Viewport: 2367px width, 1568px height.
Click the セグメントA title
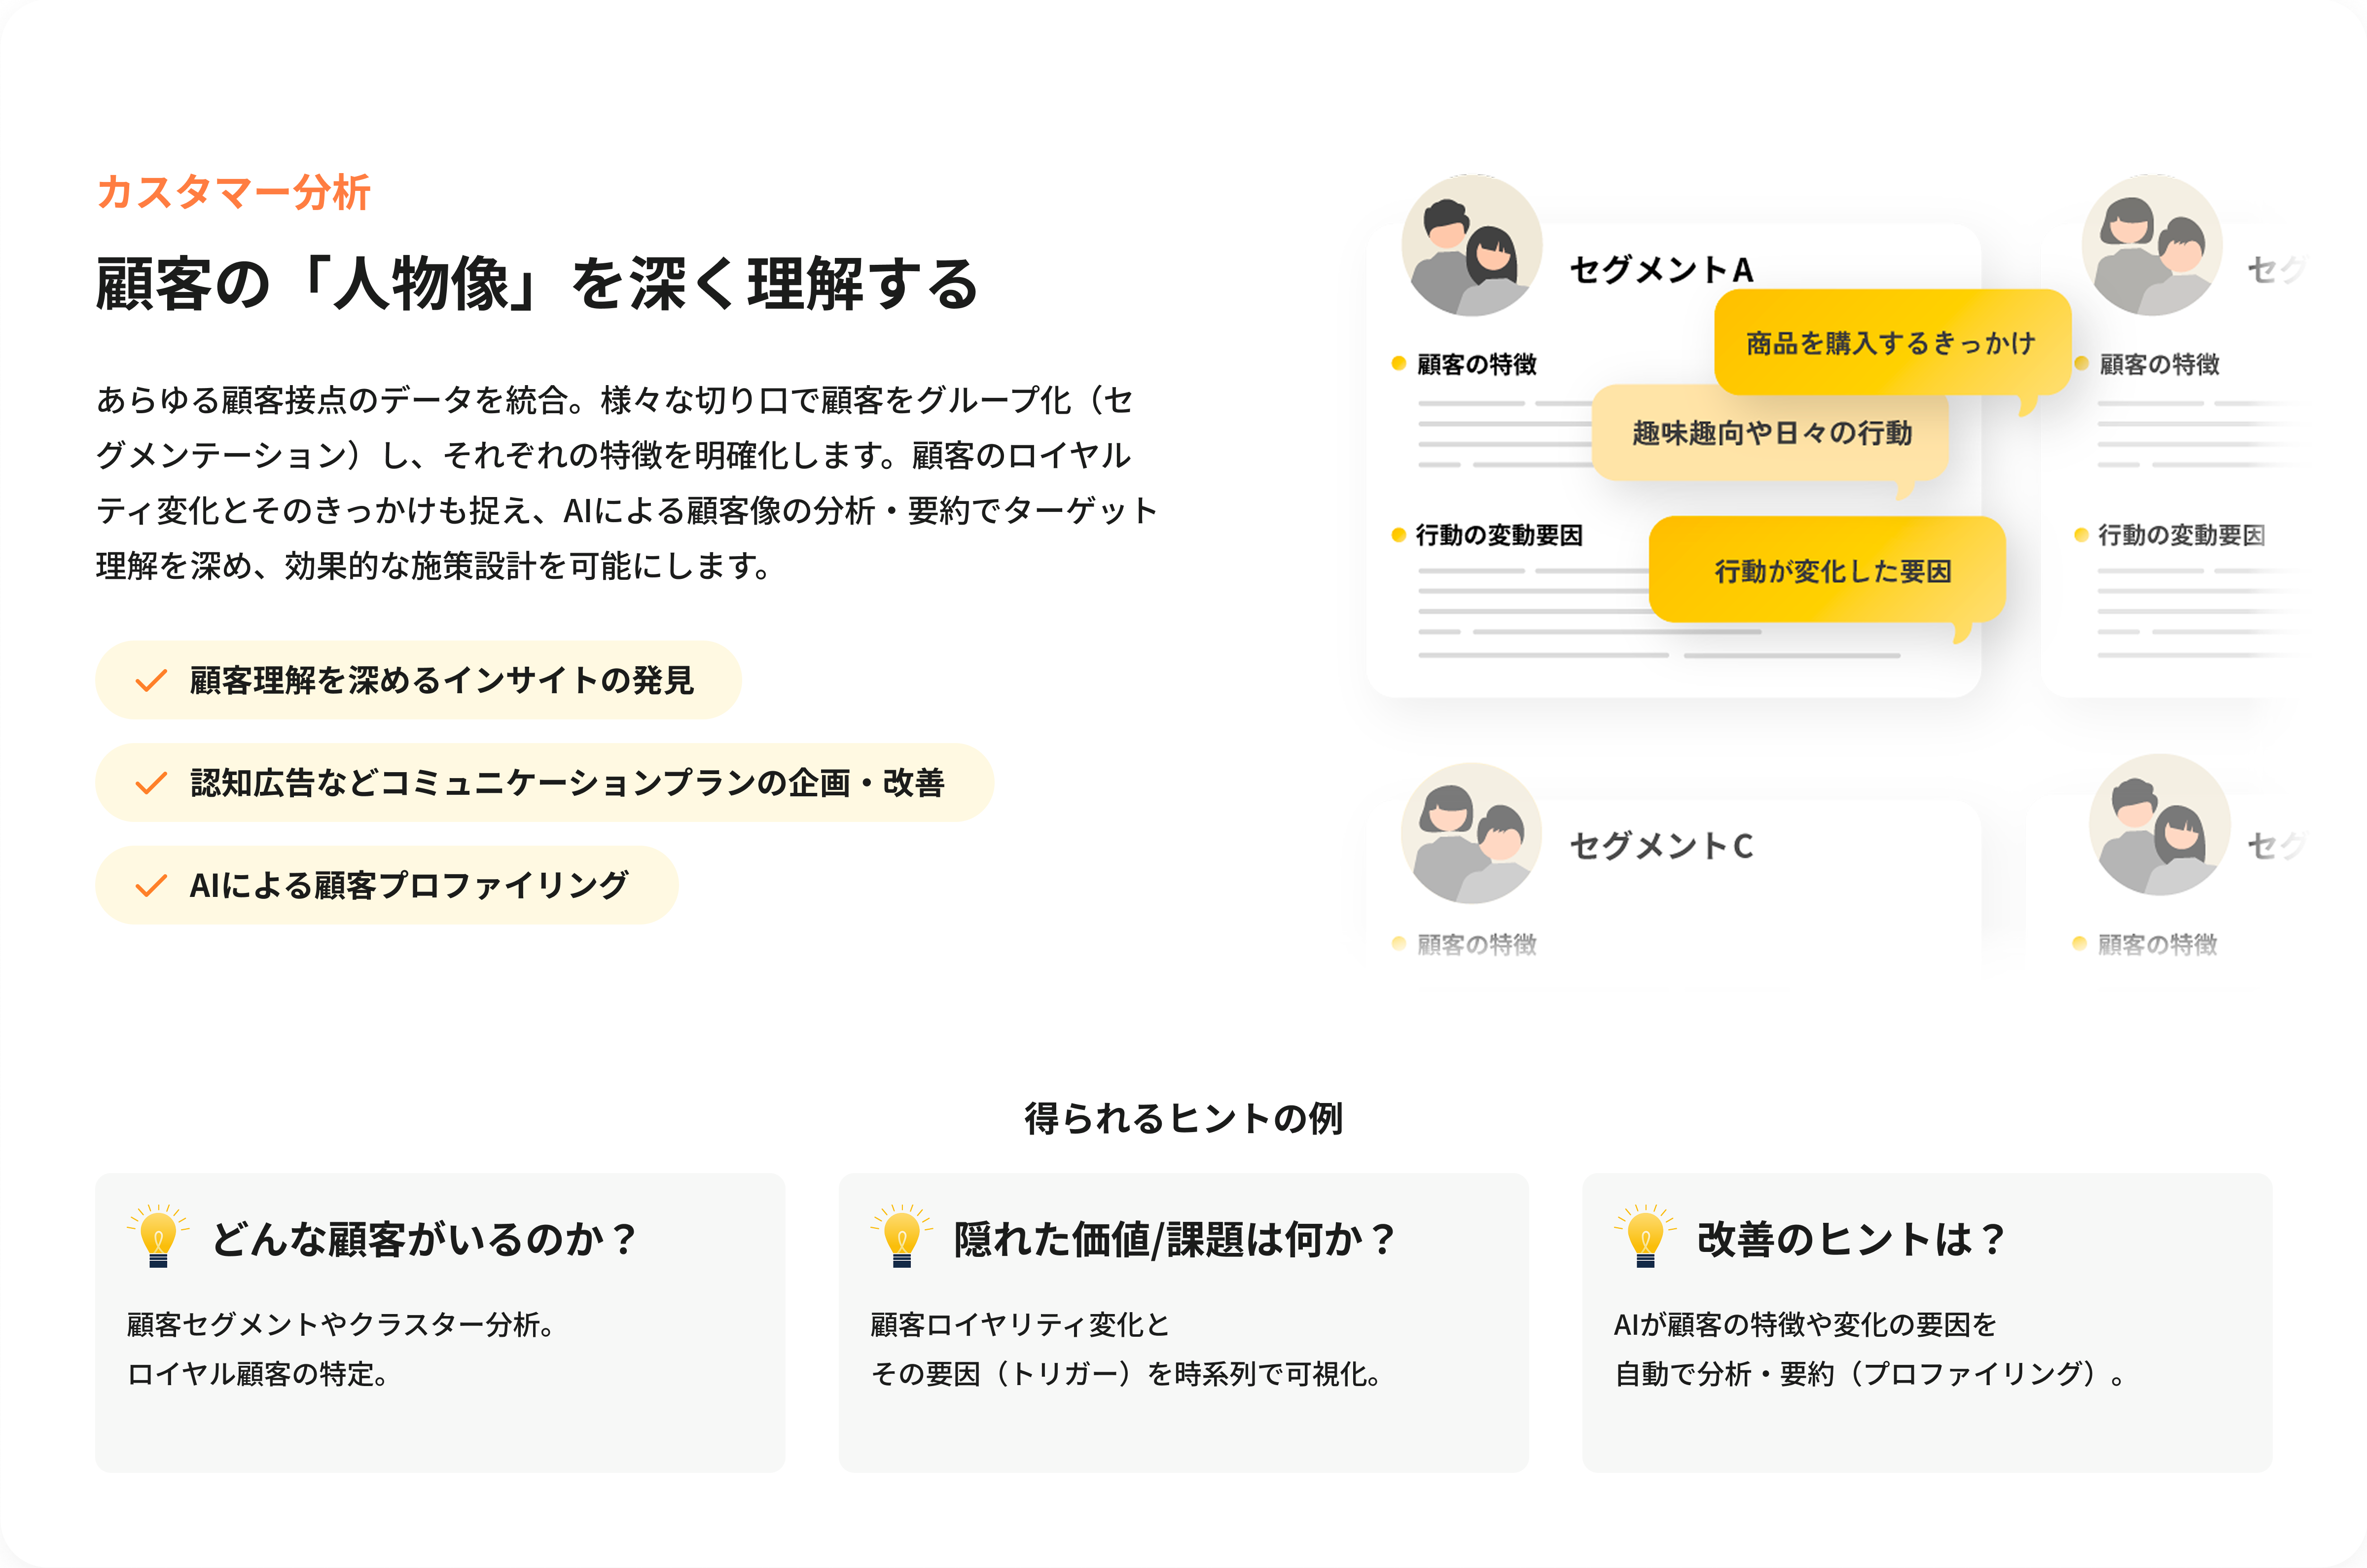pos(1661,269)
